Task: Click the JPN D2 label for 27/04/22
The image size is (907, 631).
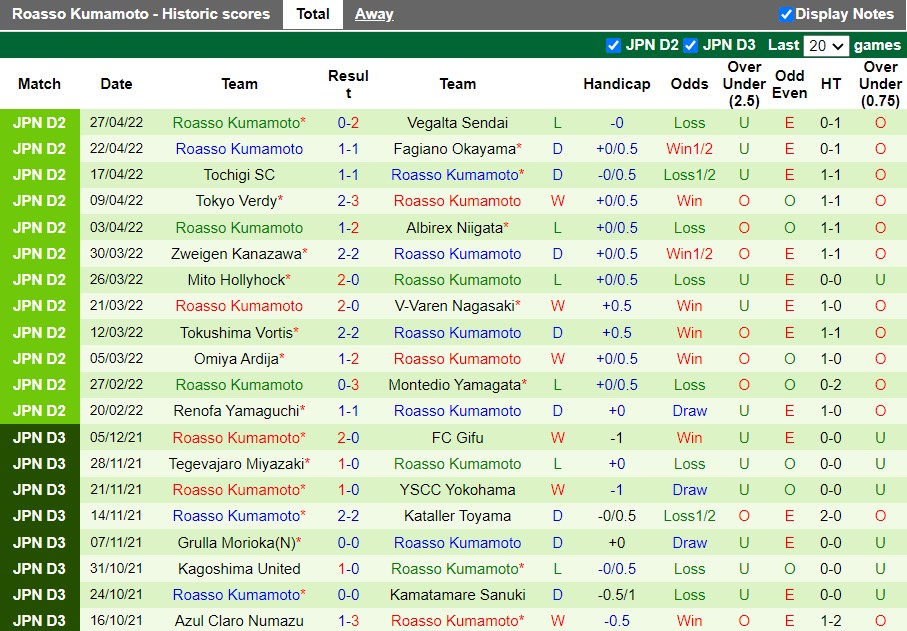Action: pyautogui.click(x=39, y=123)
